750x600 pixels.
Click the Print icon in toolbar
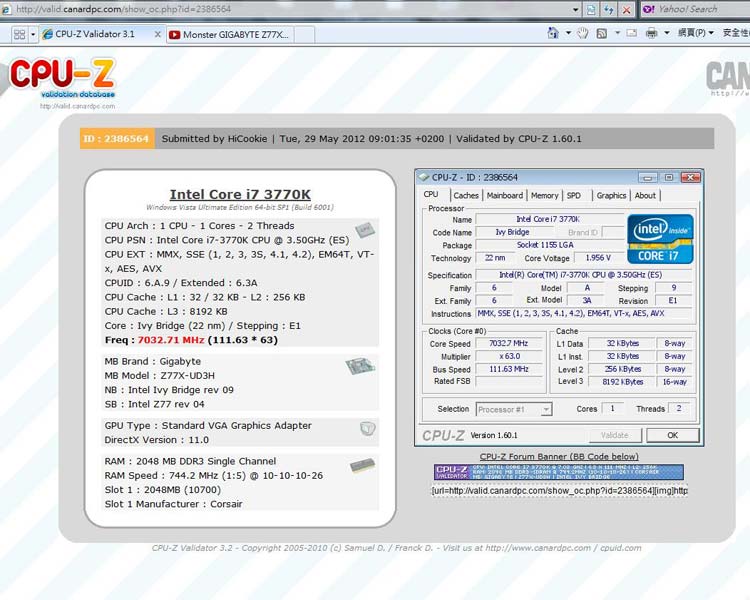click(x=651, y=33)
